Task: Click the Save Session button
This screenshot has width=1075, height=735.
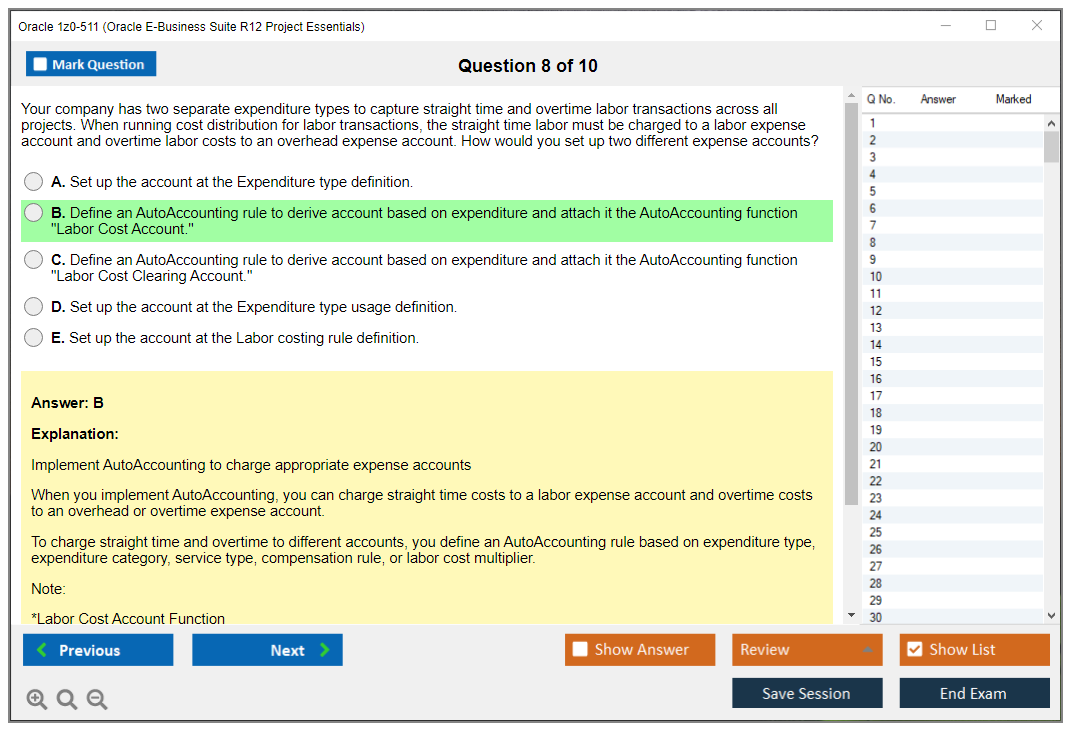Action: click(x=806, y=693)
